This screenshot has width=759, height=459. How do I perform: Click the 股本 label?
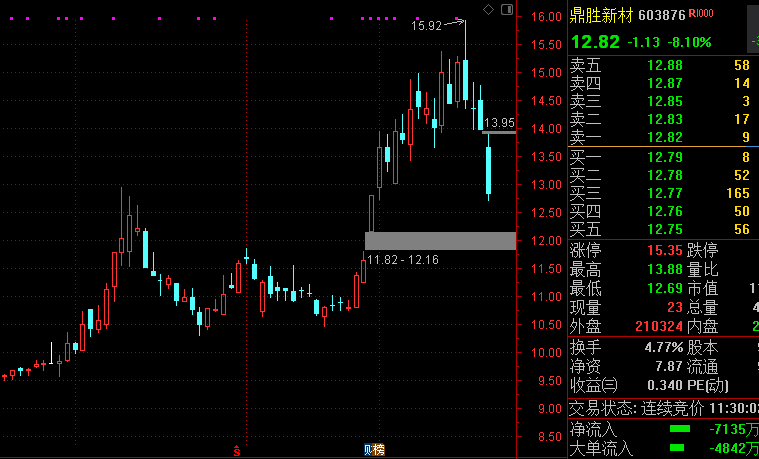pyautogui.click(x=702, y=348)
